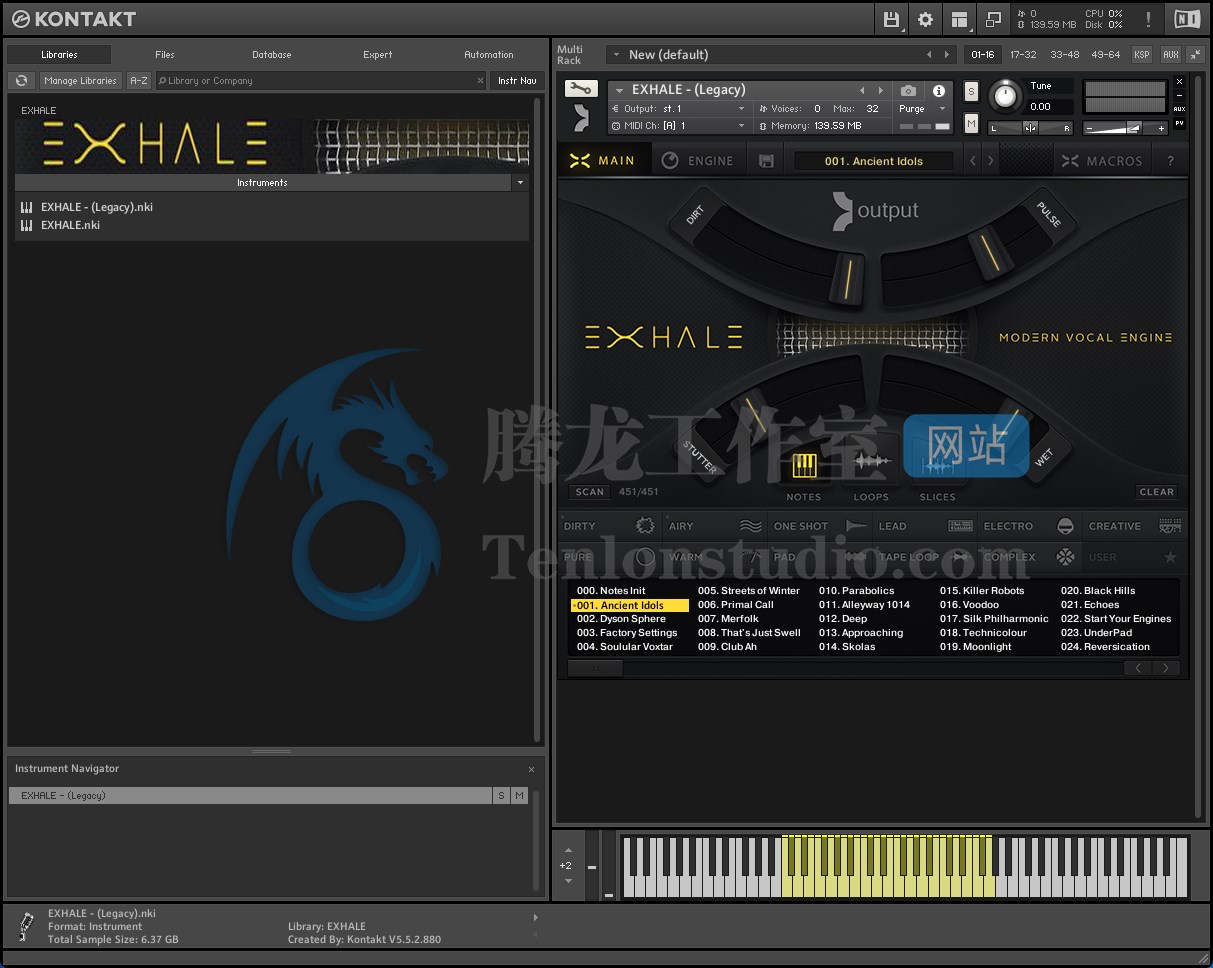
Task: Click the AUX button in rack header
Action: (1171, 55)
